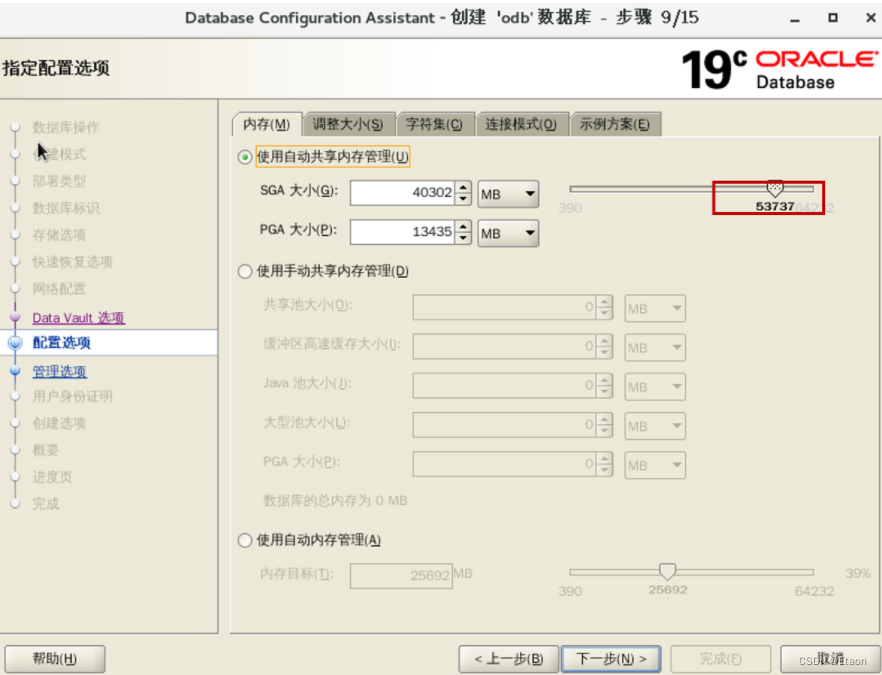Open the 连接模式(O) tab

coord(521,124)
